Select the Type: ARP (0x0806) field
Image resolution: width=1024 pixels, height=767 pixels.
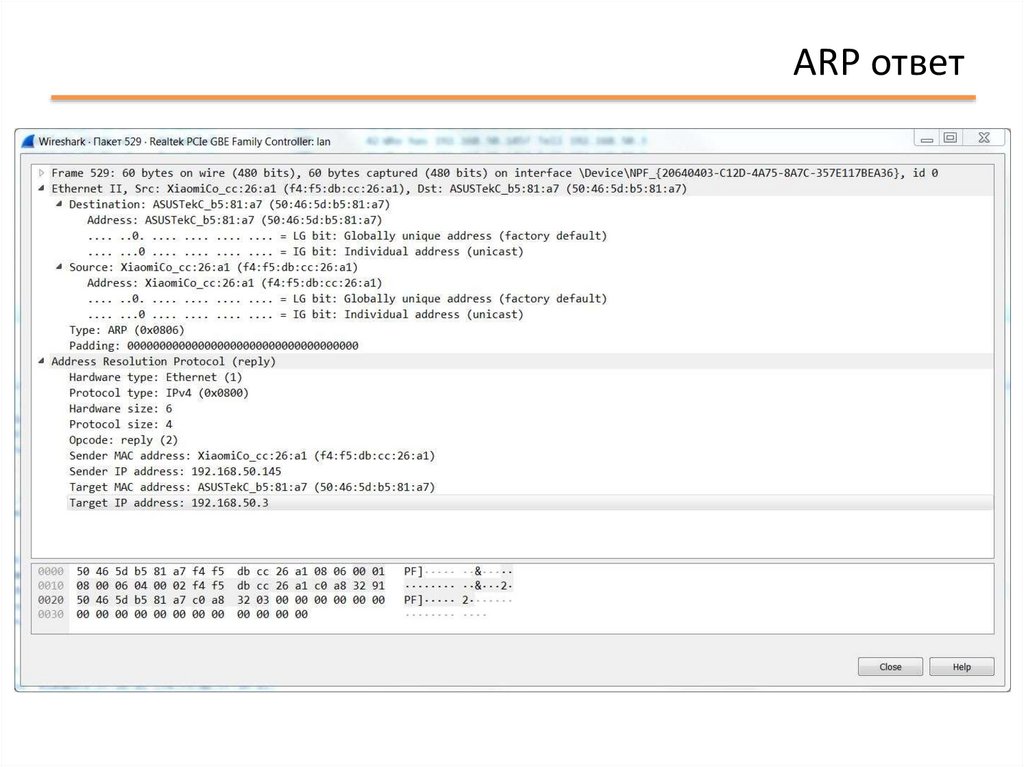click(x=126, y=330)
